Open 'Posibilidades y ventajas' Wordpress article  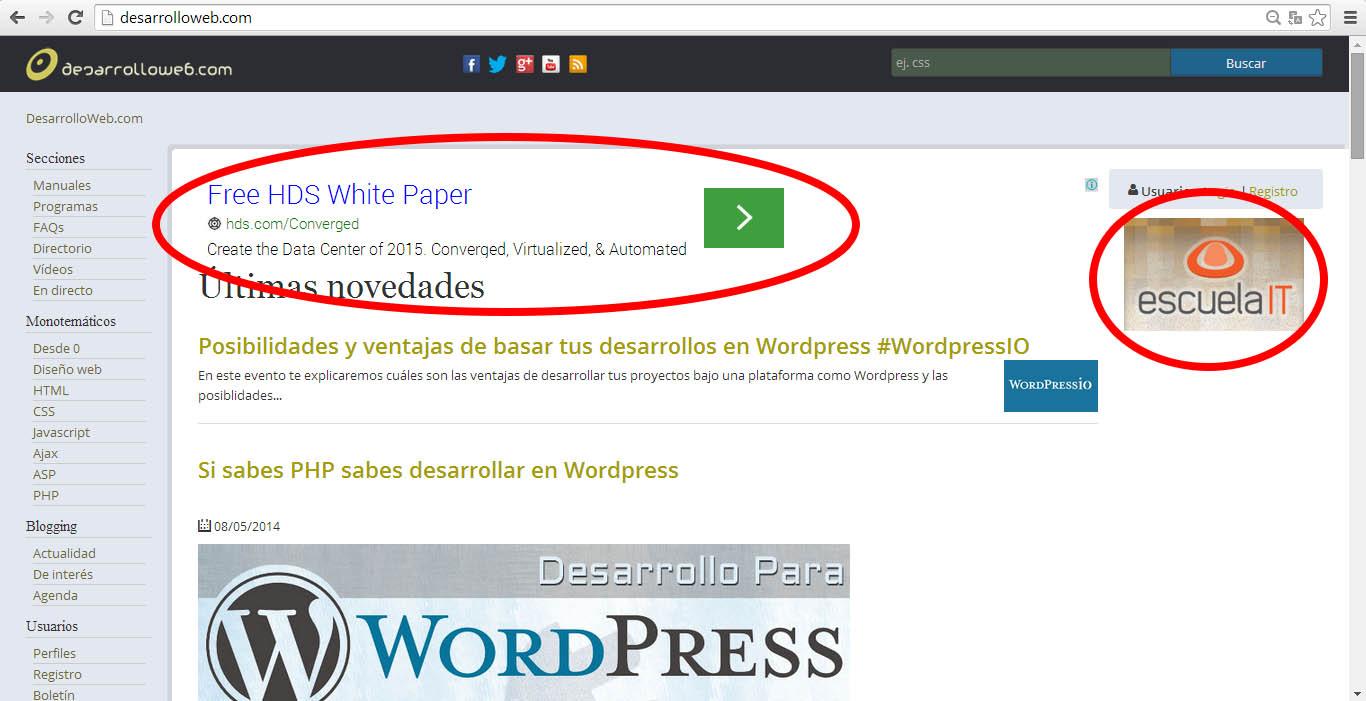613,346
